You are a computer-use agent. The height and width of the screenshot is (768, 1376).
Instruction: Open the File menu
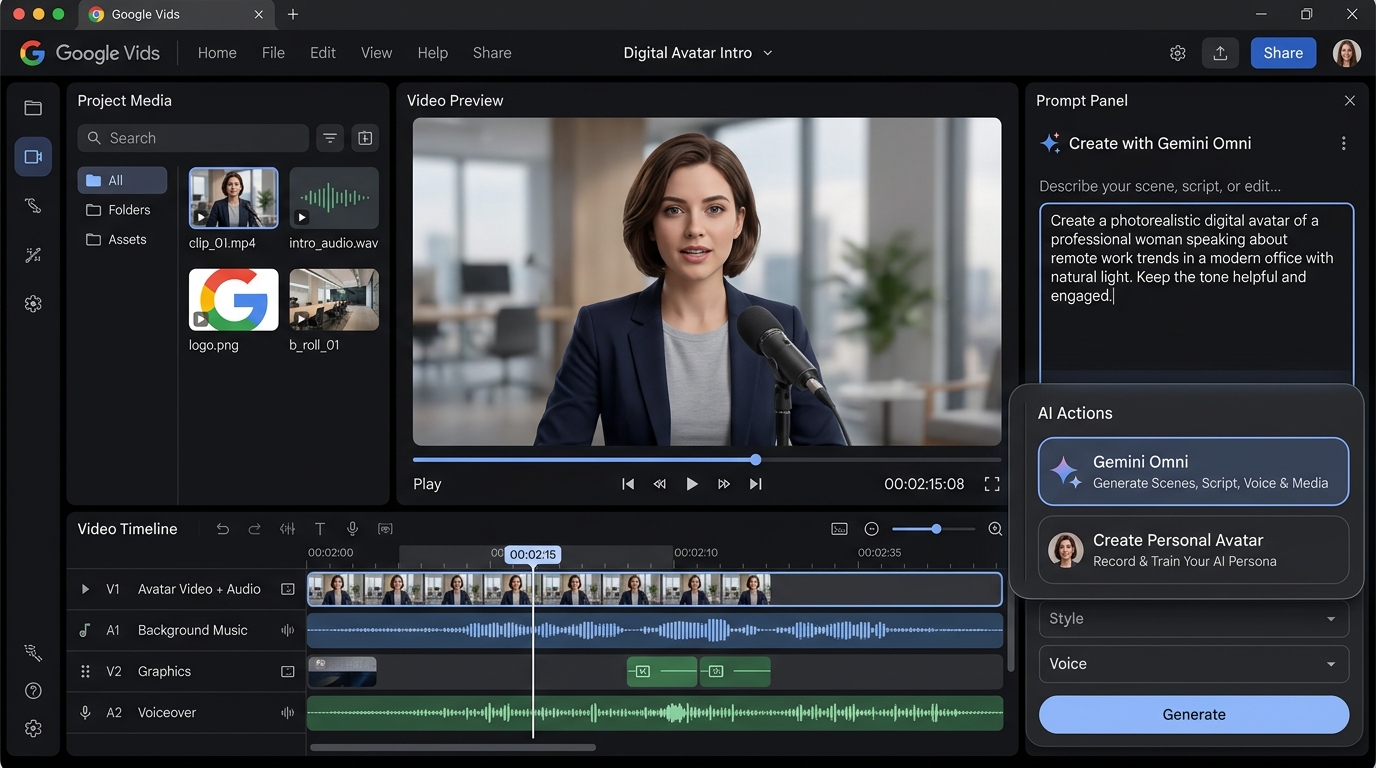(x=273, y=53)
